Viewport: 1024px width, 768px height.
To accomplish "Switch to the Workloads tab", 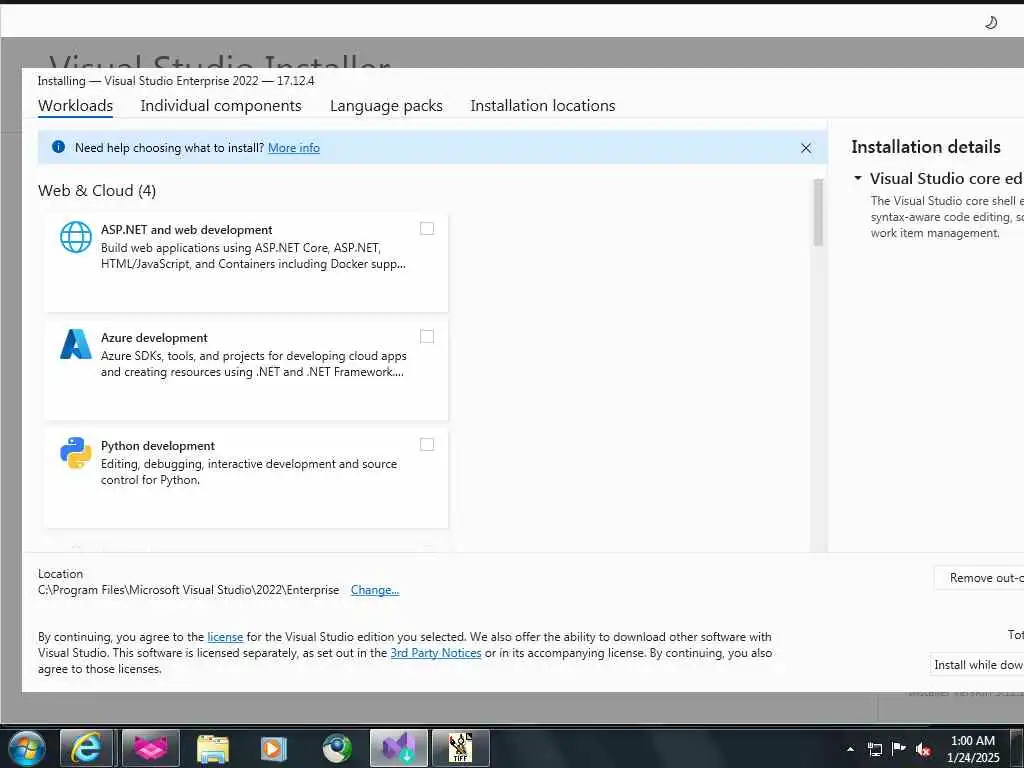I will tap(76, 106).
